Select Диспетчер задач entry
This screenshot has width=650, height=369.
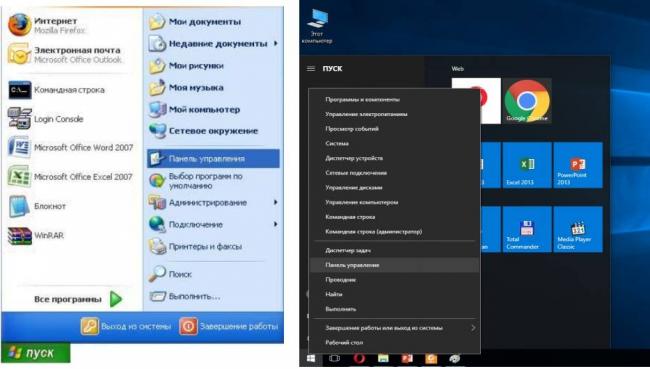pyautogui.click(x=394, y=250)
